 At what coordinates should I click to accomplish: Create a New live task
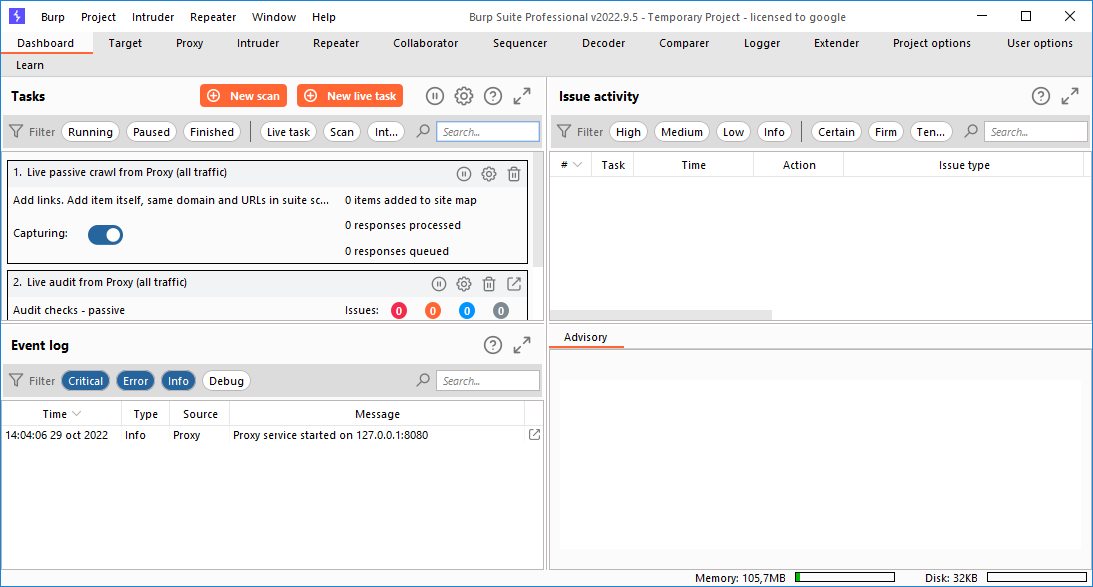tap(350, 96)
